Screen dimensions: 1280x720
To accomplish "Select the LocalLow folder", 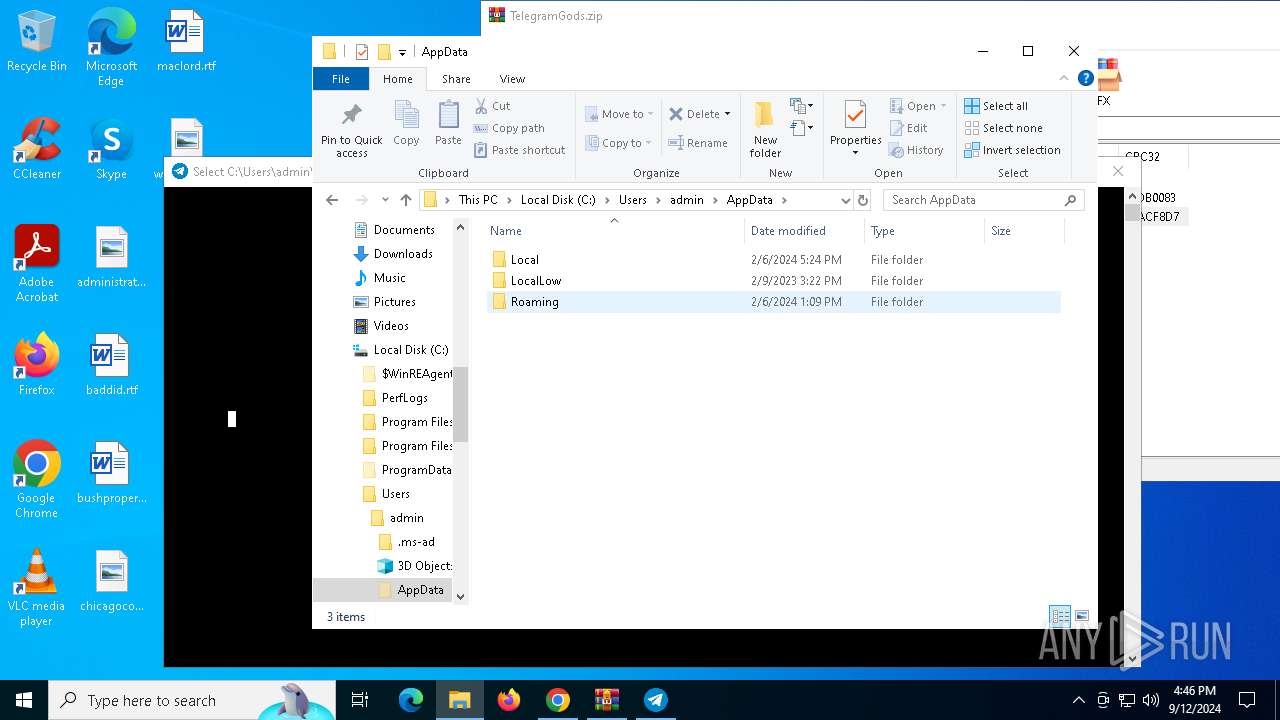I will [773, 281].
